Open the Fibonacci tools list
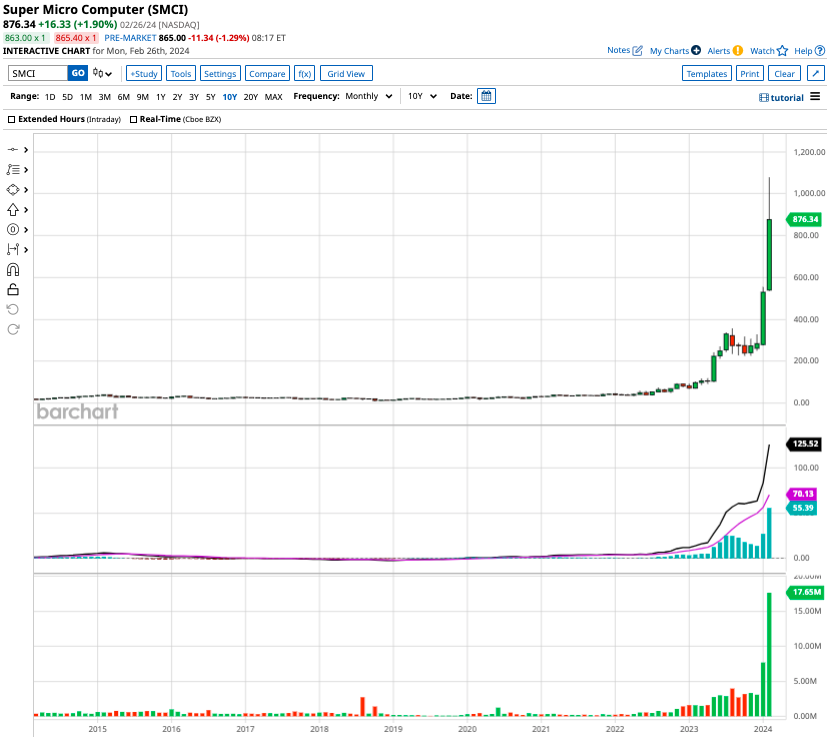This screenshot has height=743, width=840. (x=13, y=169)
